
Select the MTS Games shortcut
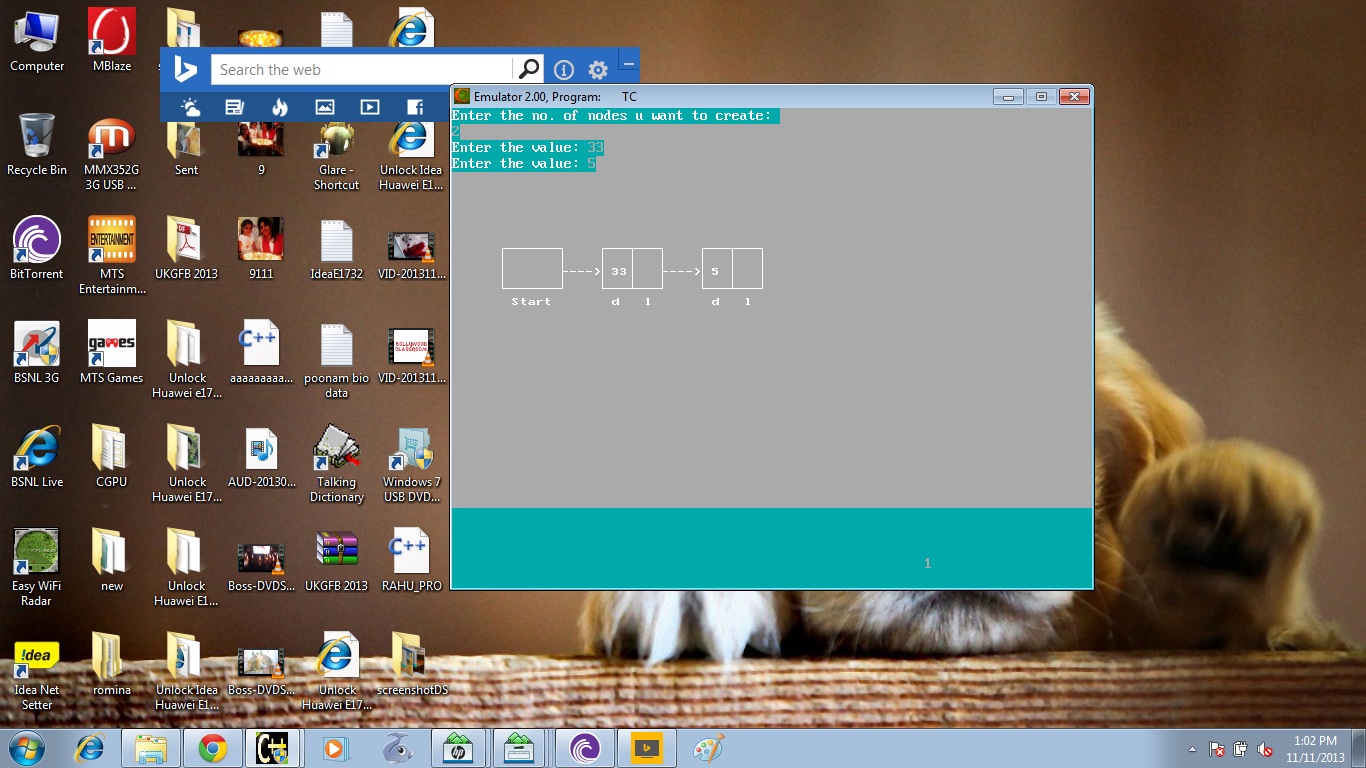pyautogui.click(x=112, y=353)
